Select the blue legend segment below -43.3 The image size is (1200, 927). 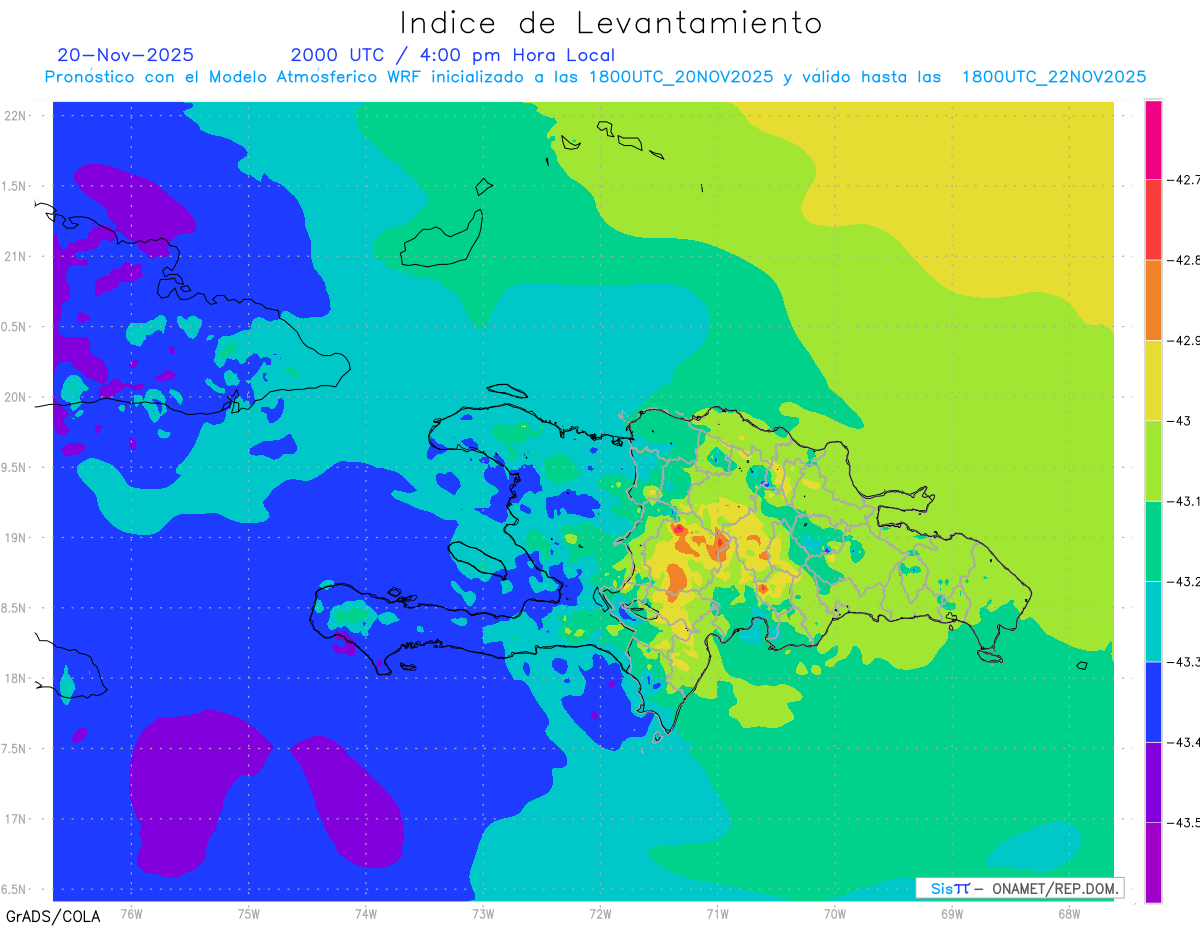click(1154, 701)
